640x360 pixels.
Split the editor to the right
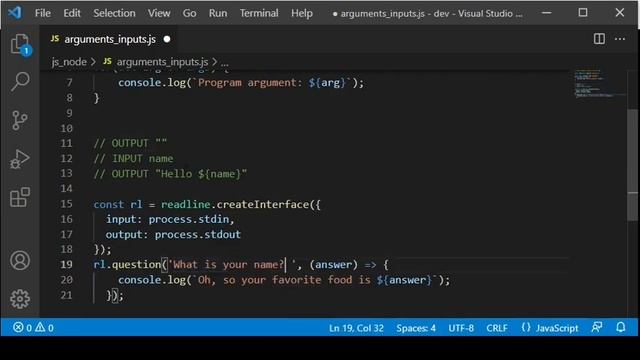tap(599, 39)
